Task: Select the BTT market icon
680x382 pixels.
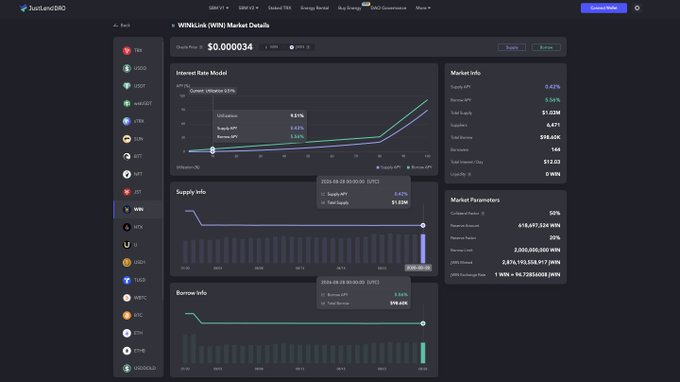Action: tap(127, 157)
